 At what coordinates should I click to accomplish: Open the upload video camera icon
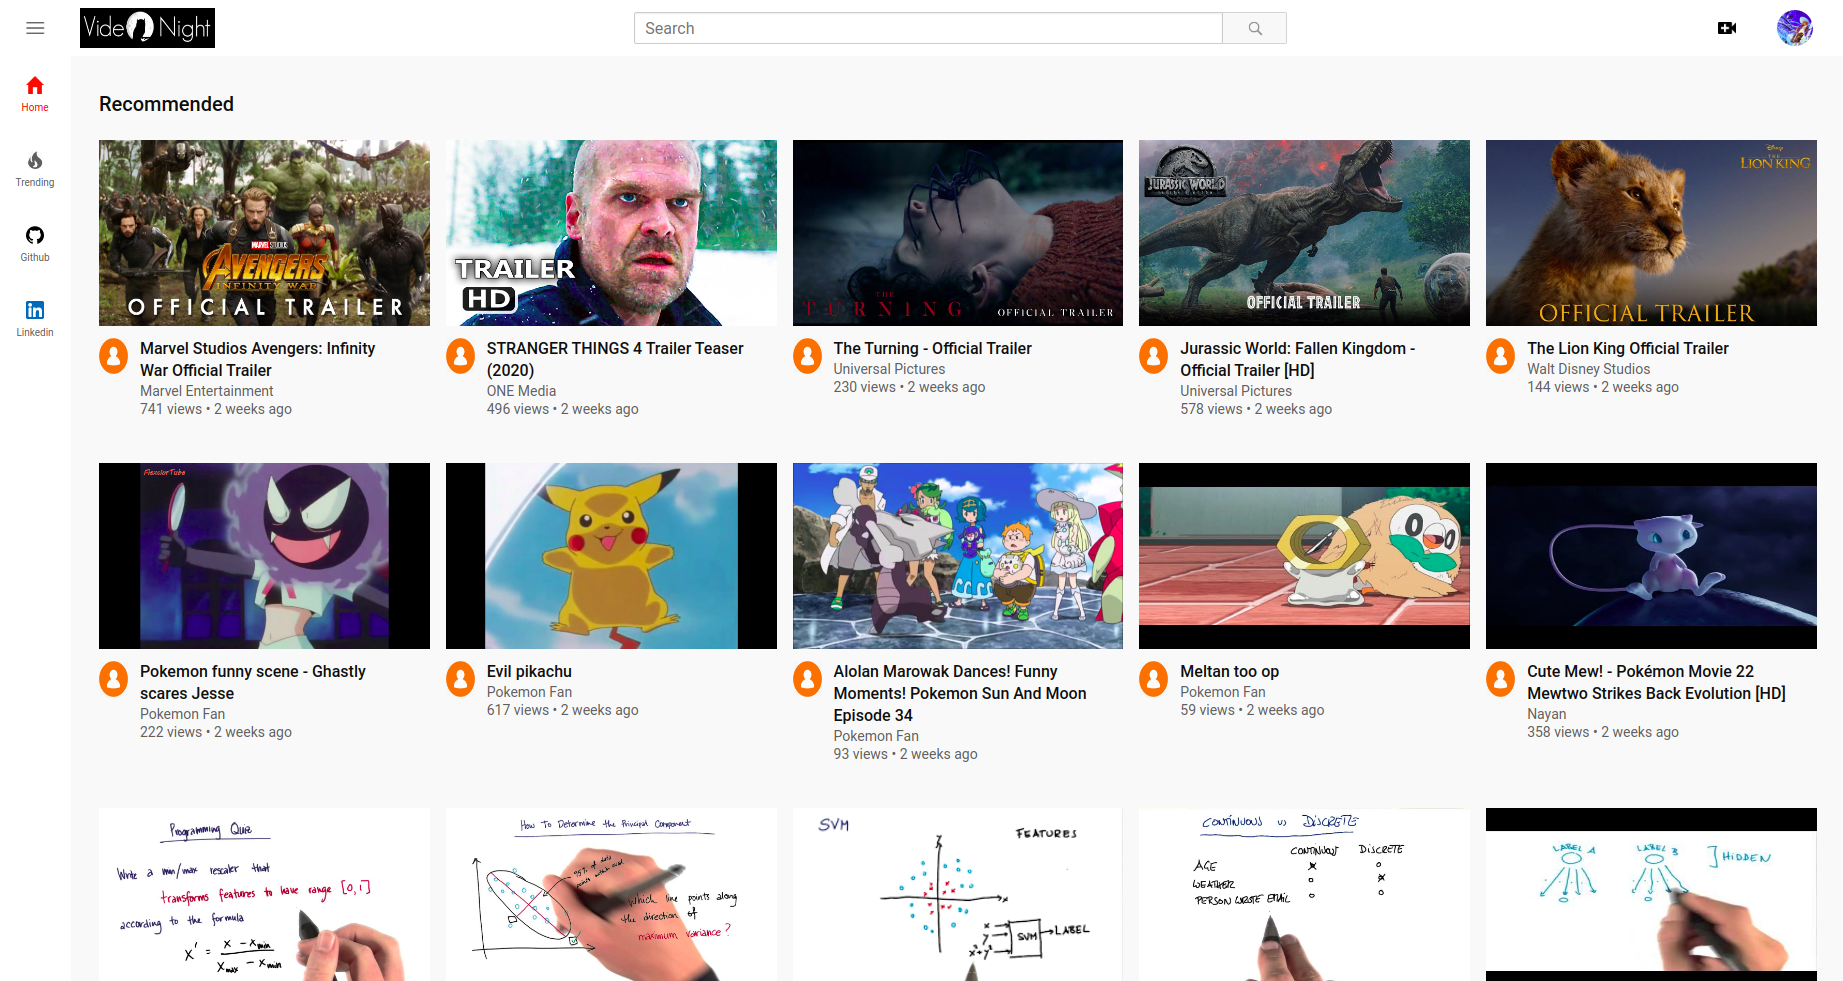(x=1727, y=28)
